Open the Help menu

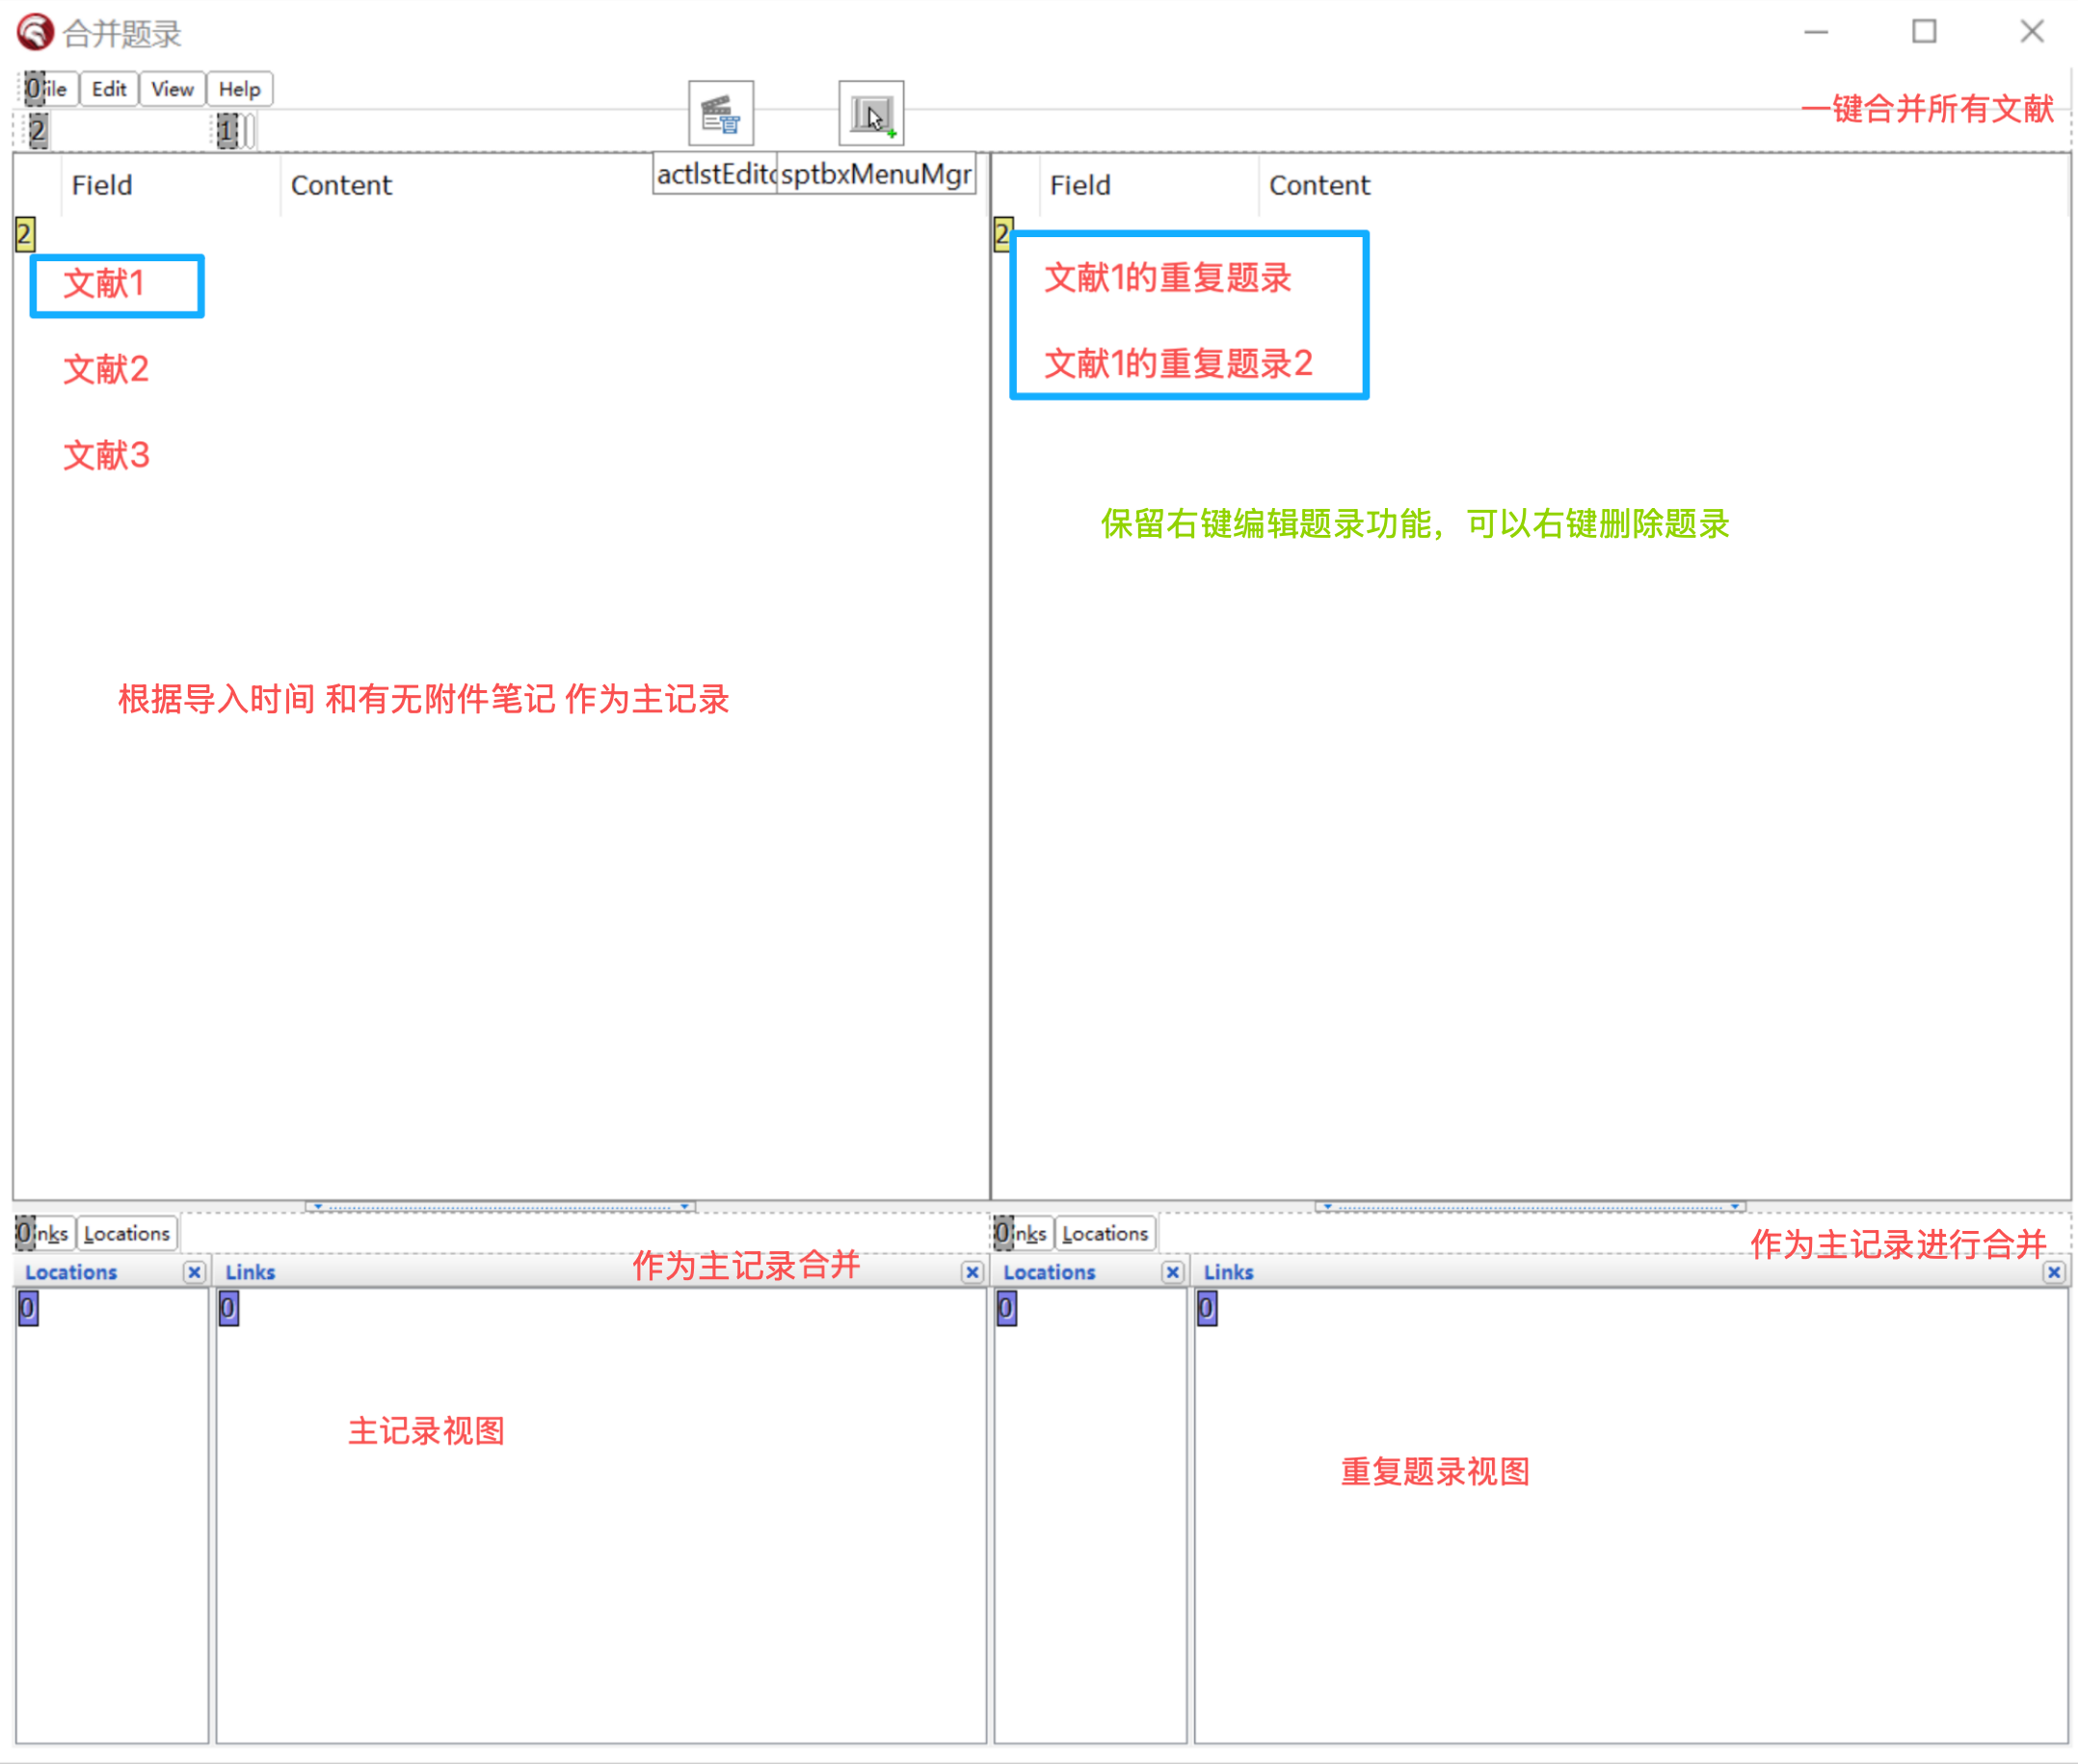coord(239,88)
